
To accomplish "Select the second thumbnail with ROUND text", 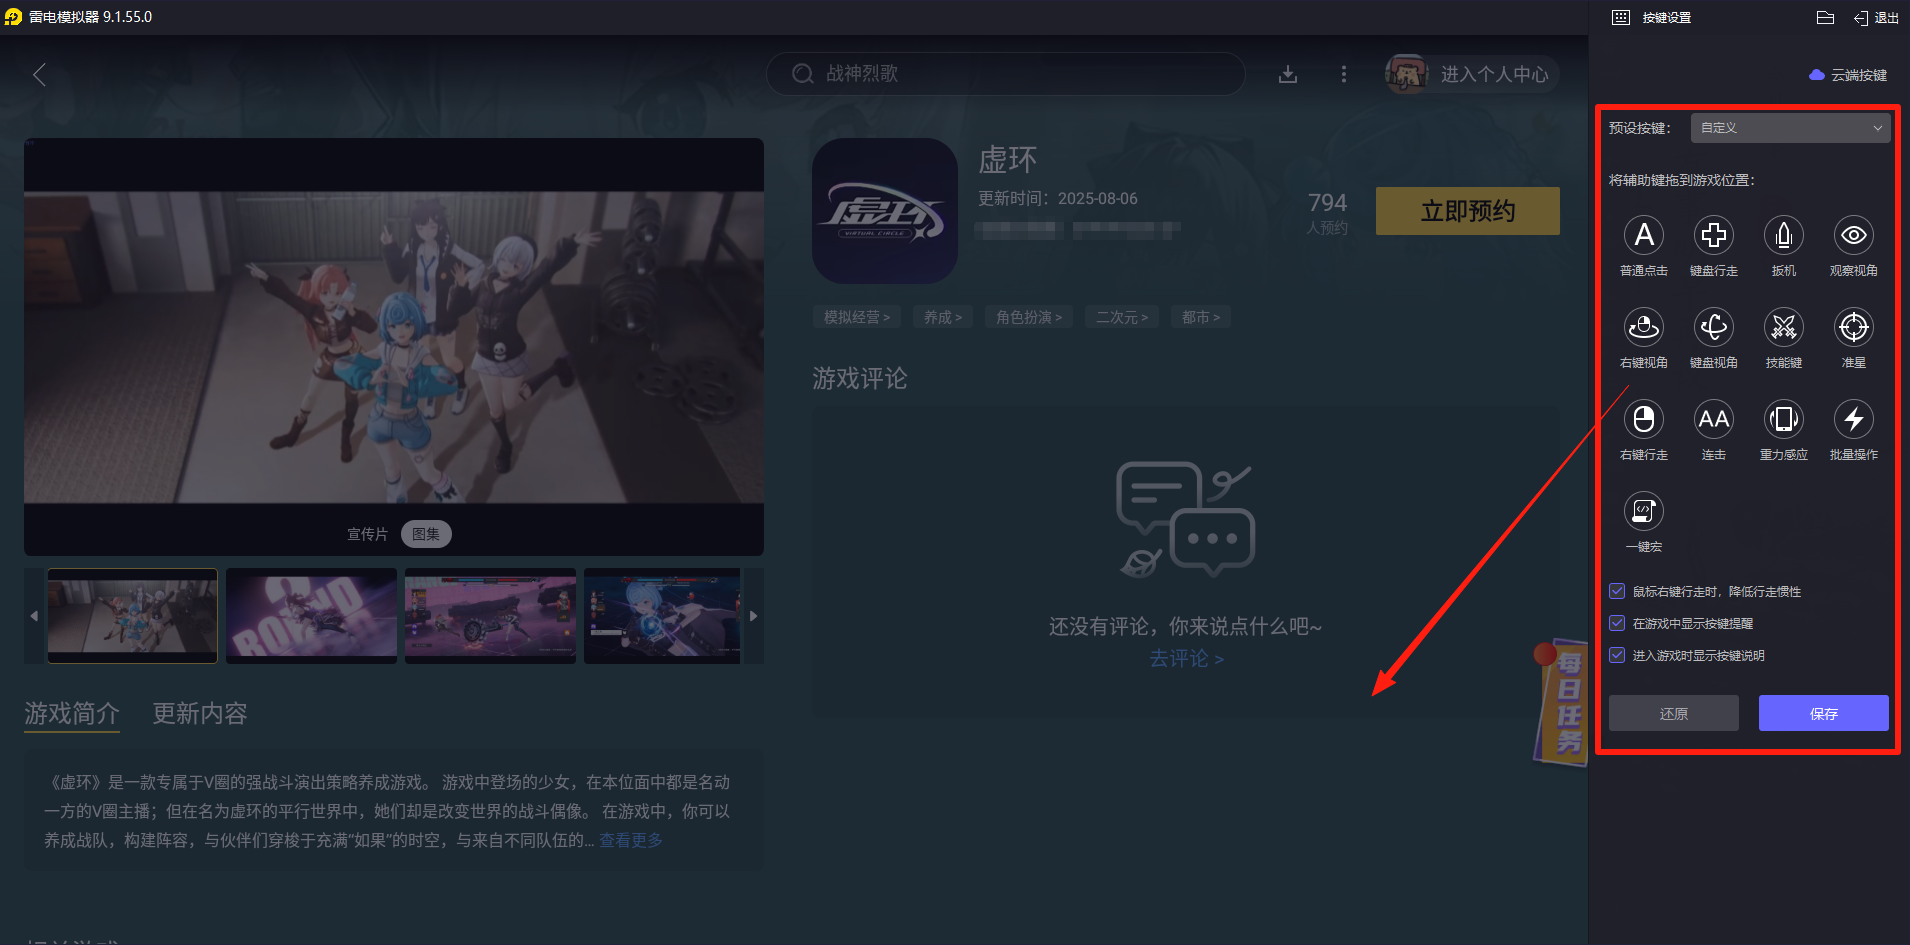I will click(311, 616).
